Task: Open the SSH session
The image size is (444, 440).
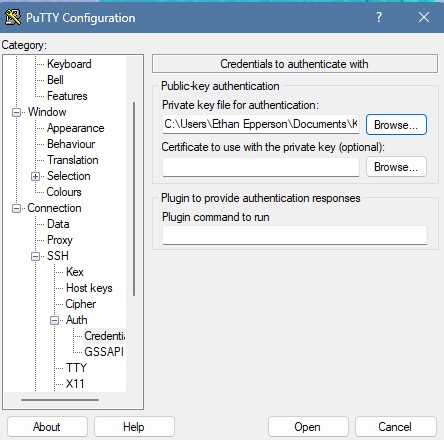Action: pyautogui.click(x=308, y=427)
